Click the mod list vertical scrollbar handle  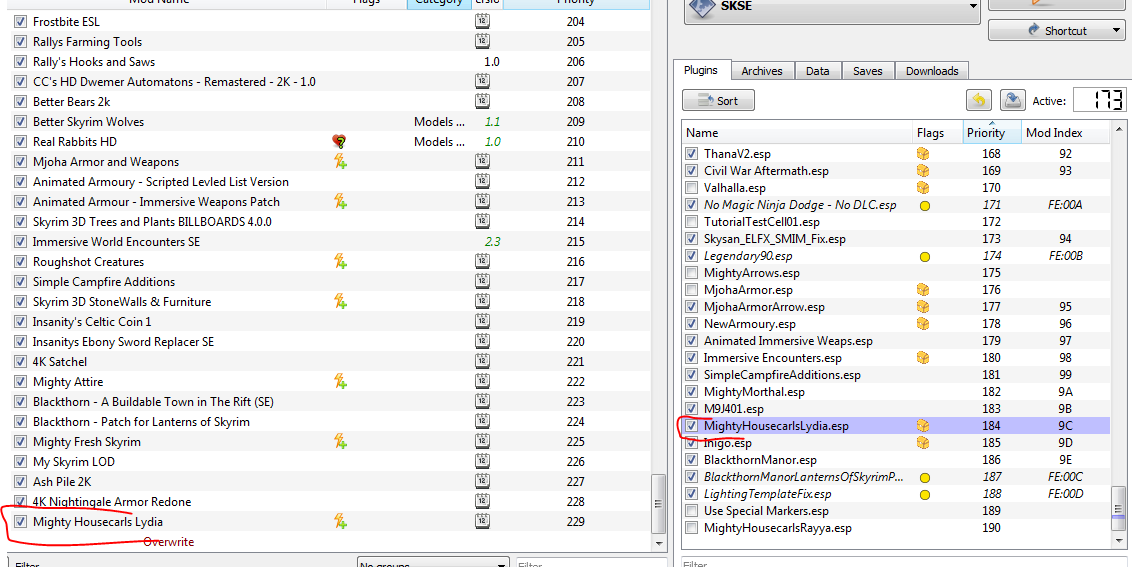point(658,517)
